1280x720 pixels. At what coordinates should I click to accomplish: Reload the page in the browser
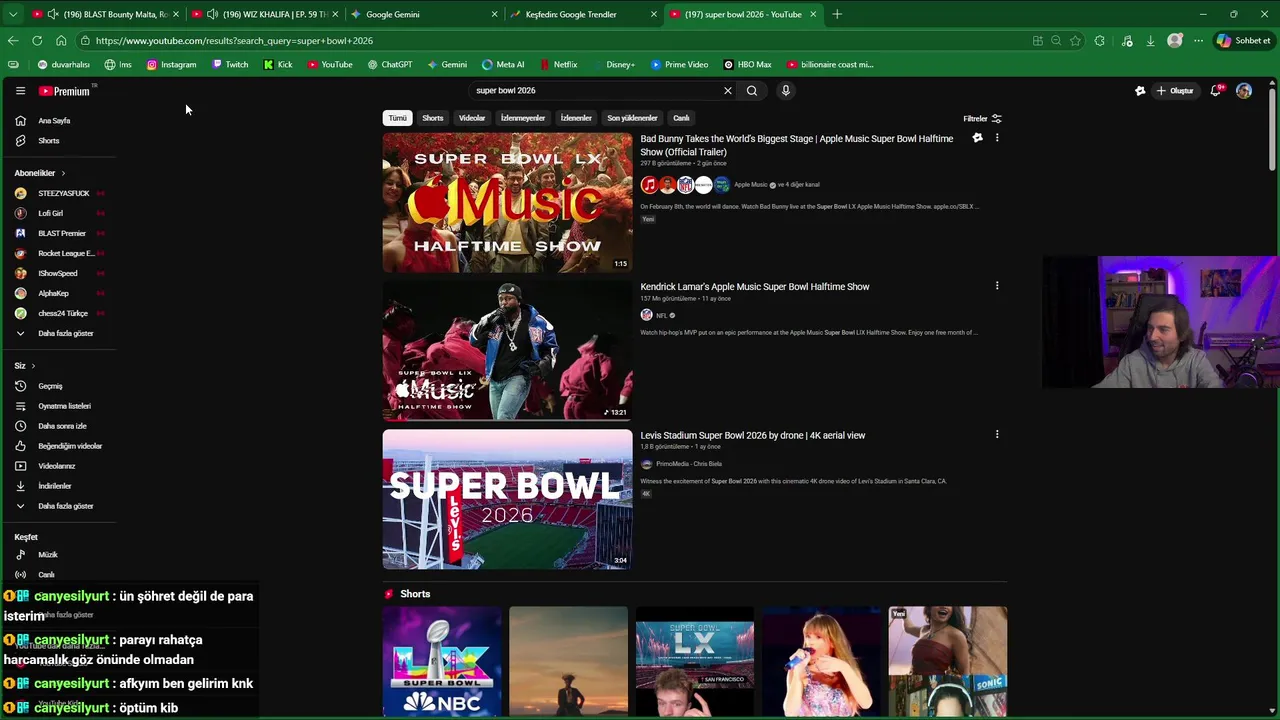point(37,41)
